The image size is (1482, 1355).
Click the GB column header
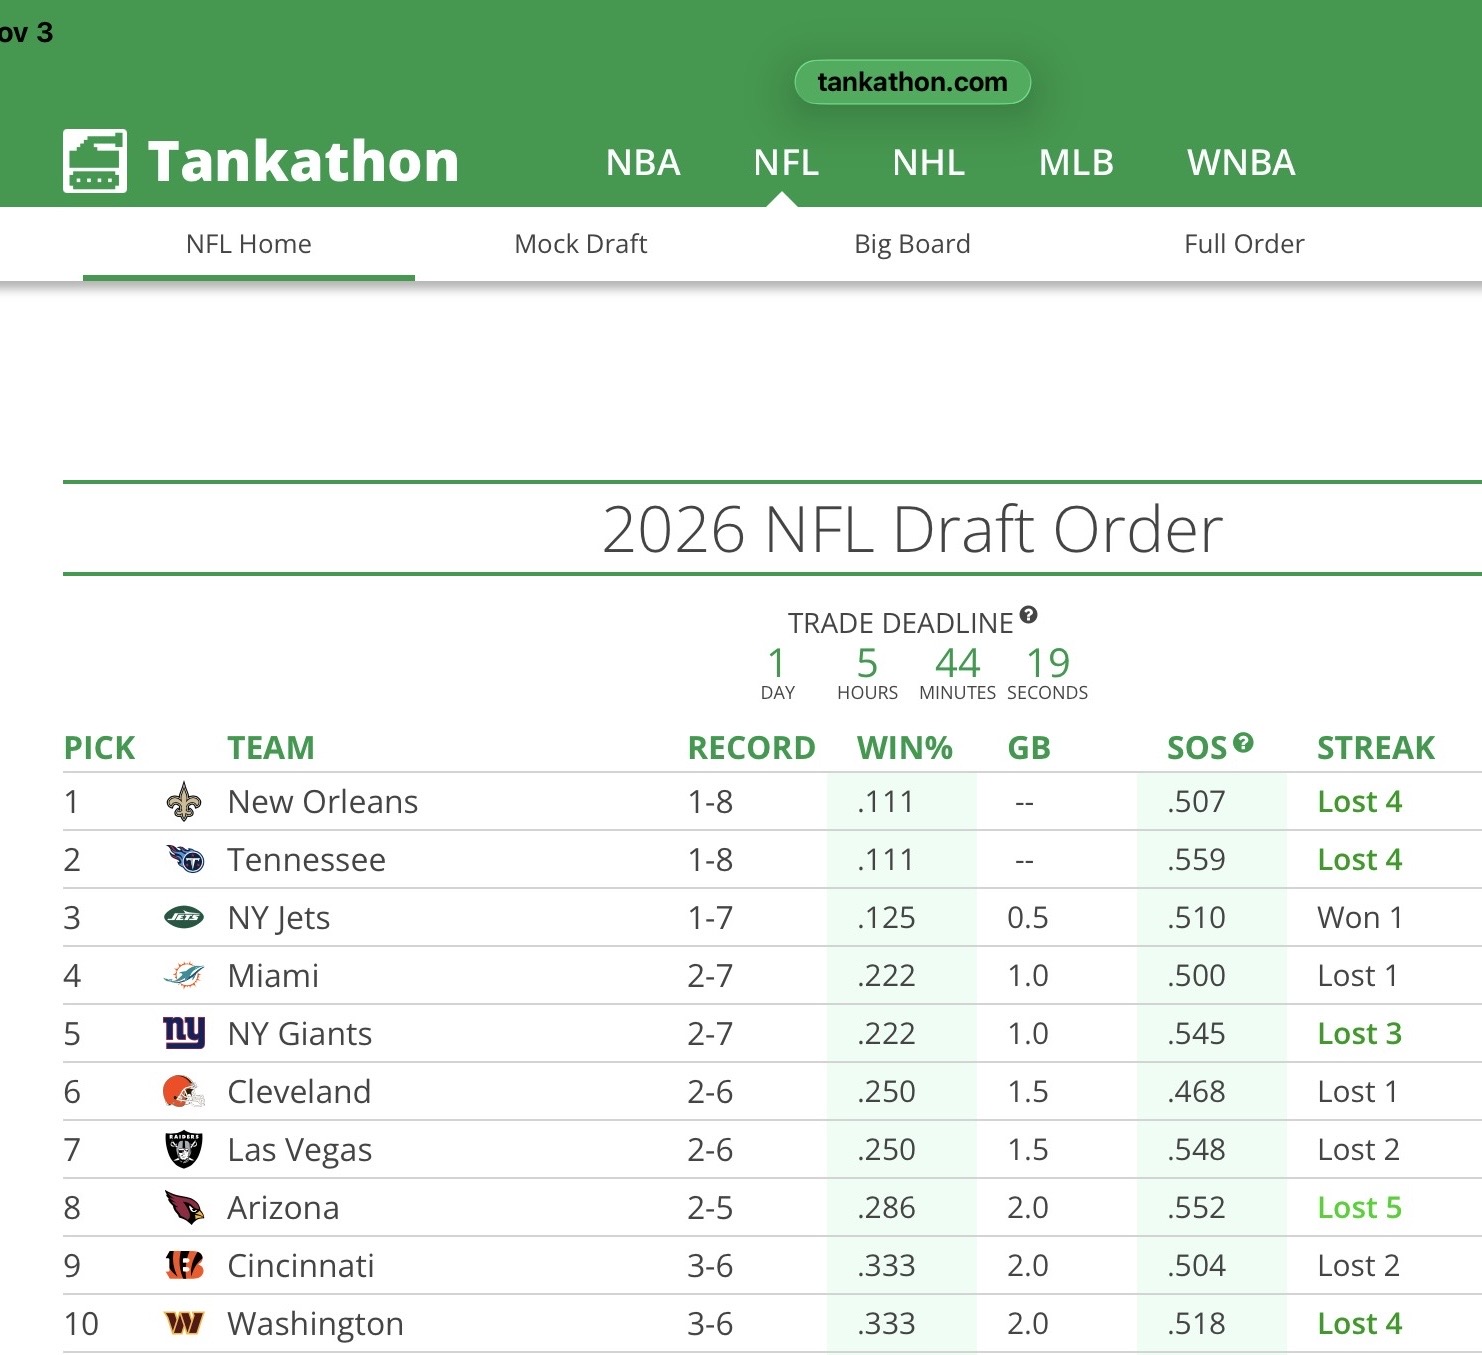pyautogui.click(x=1029, y=748)
